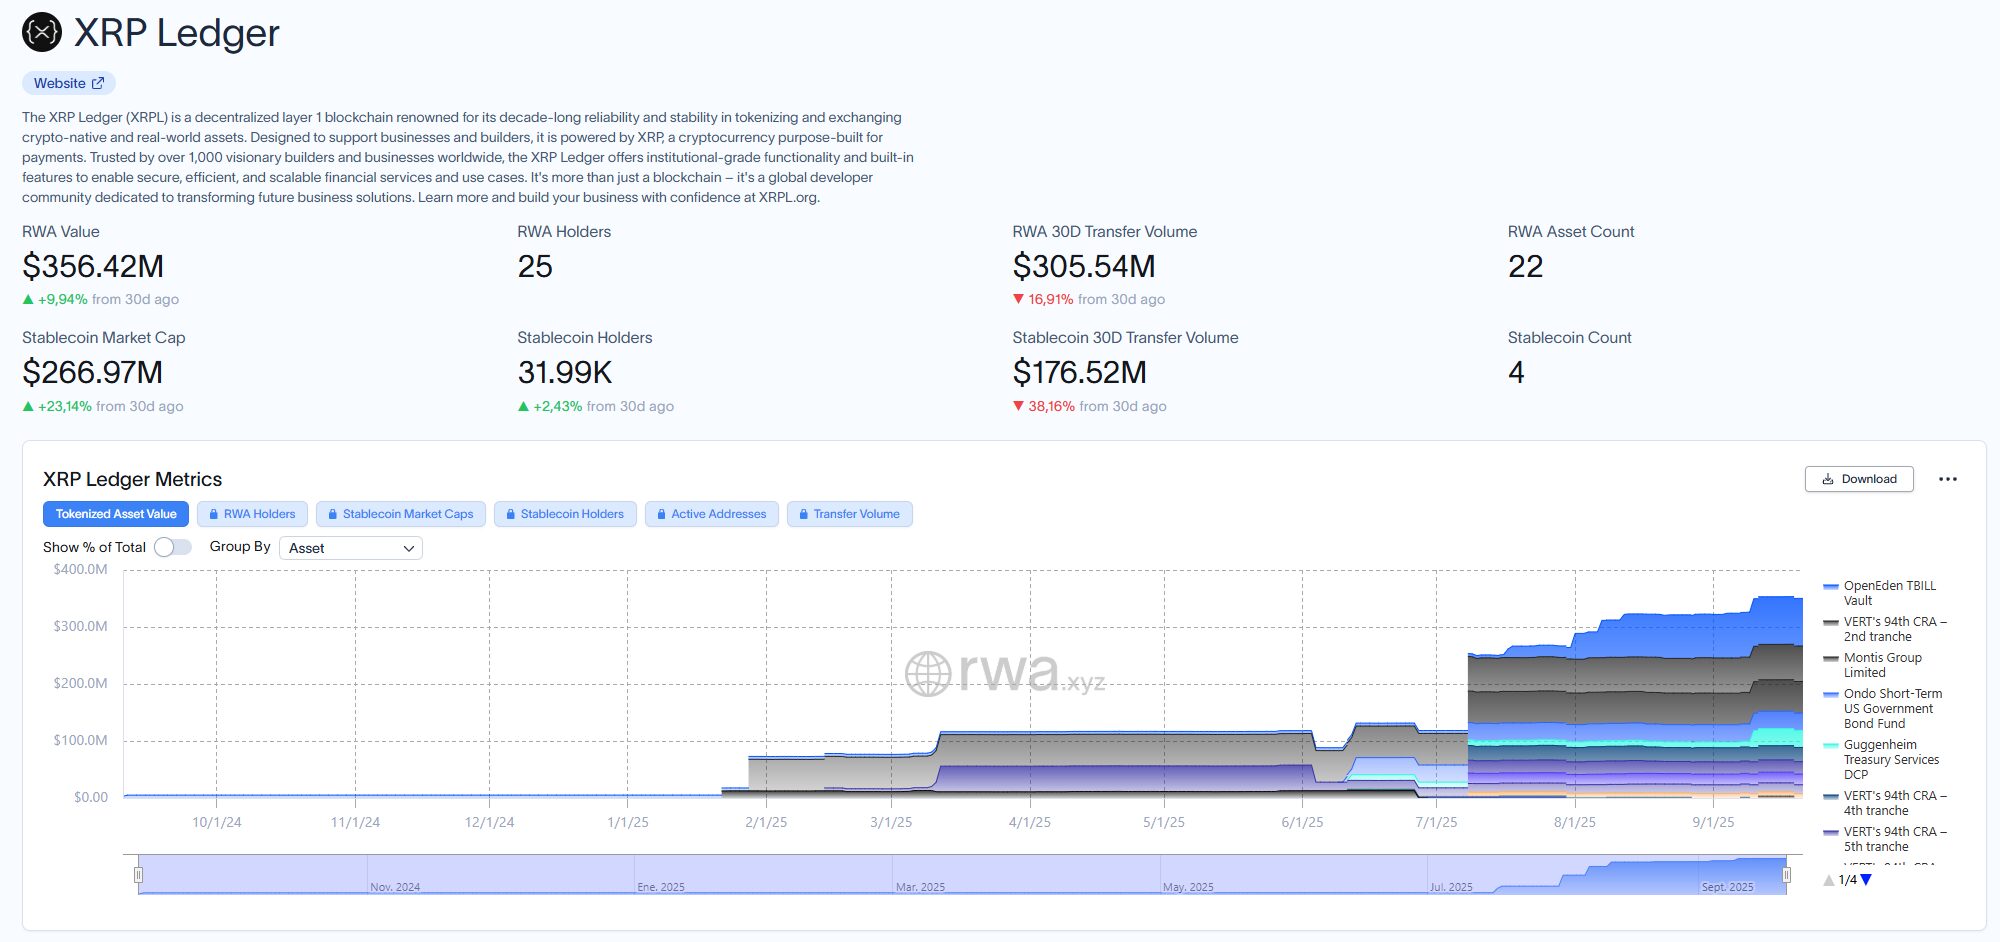
Task: Switch to the Stablecoin Holders tab
Action: (565, 514)
